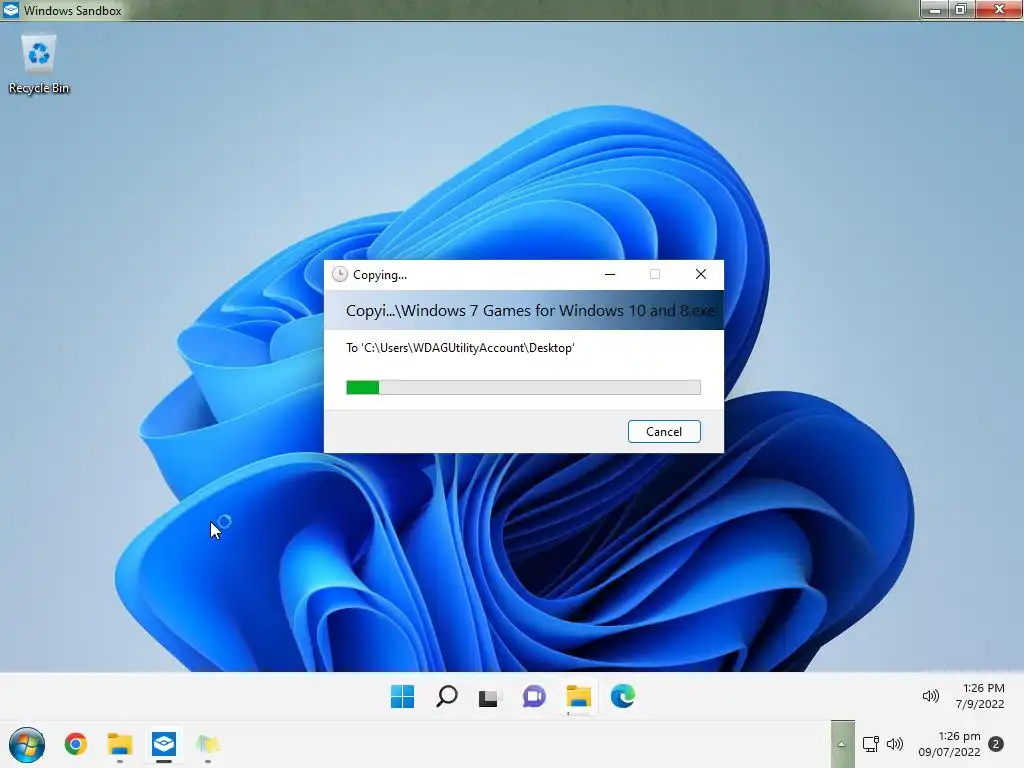
Task: Restore down the Windows Sandbox window
Action: pos(962,9)
